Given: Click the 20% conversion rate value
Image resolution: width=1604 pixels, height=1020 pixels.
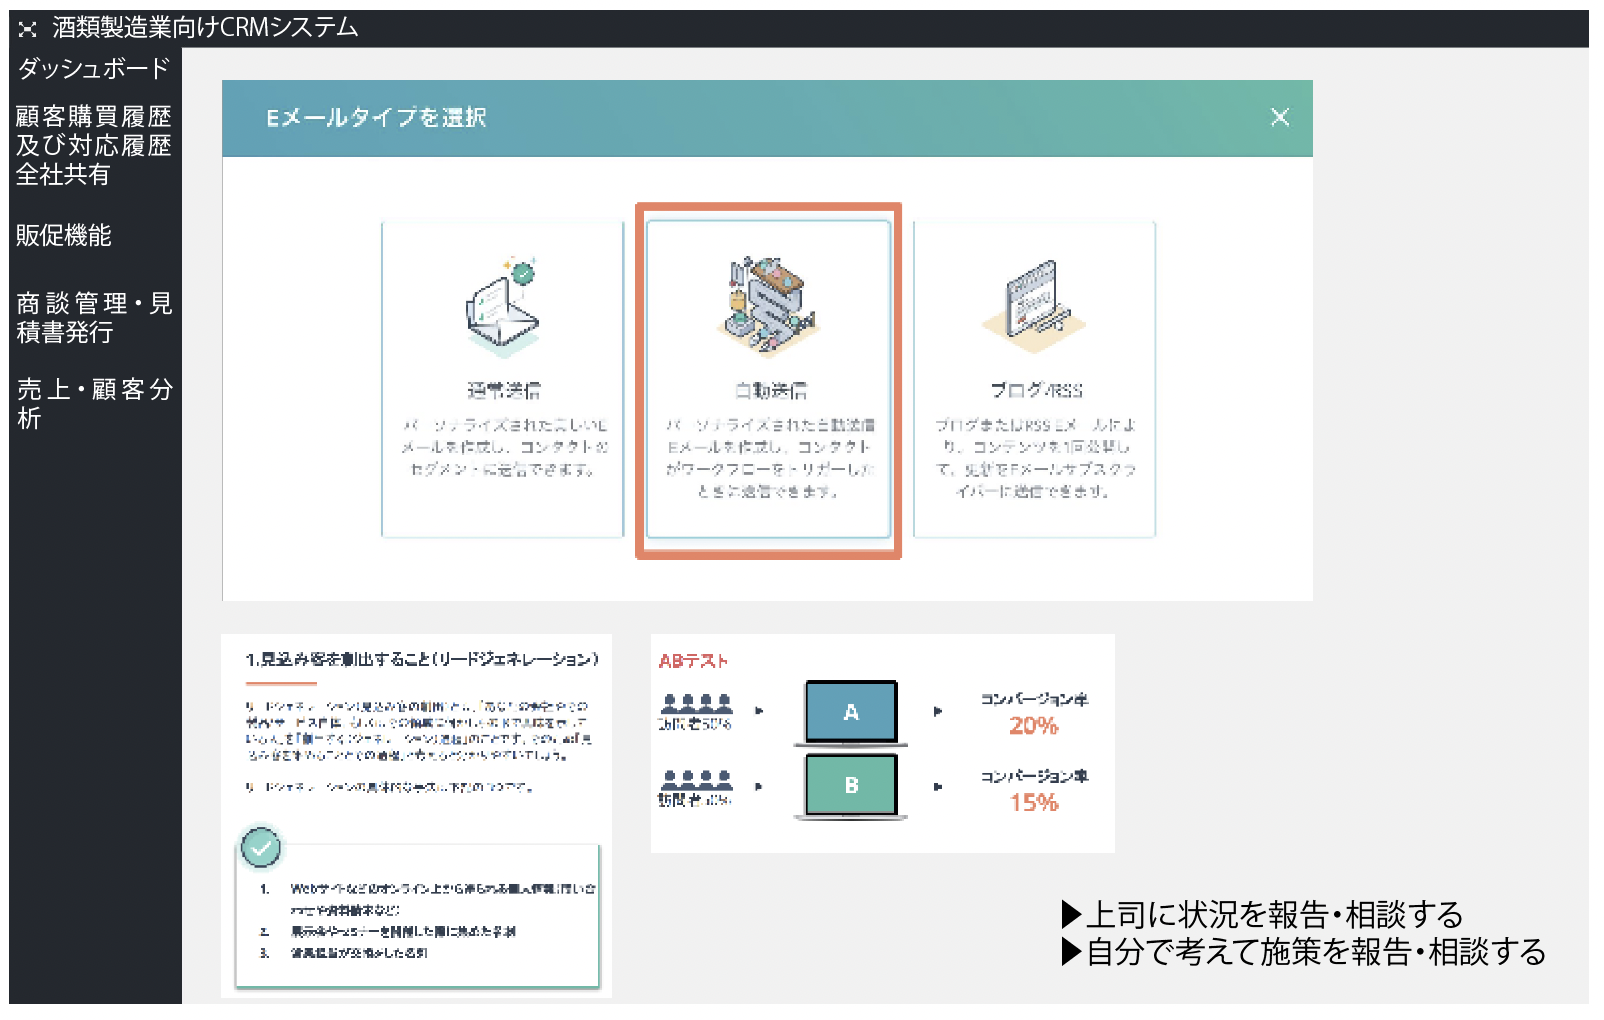Looking at the screenshot, I should click(1033, 726).
